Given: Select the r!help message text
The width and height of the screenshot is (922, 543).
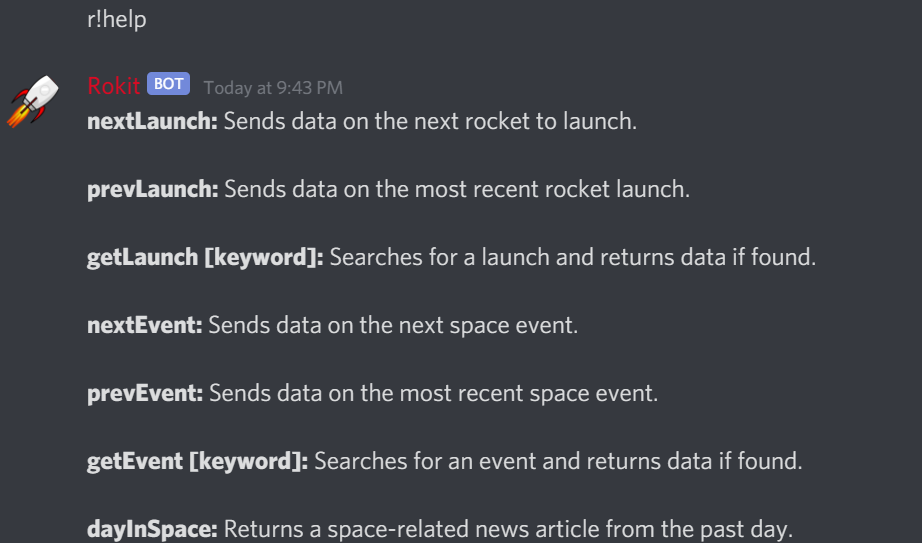Looking at the screenshot, I should click(117, 19).
